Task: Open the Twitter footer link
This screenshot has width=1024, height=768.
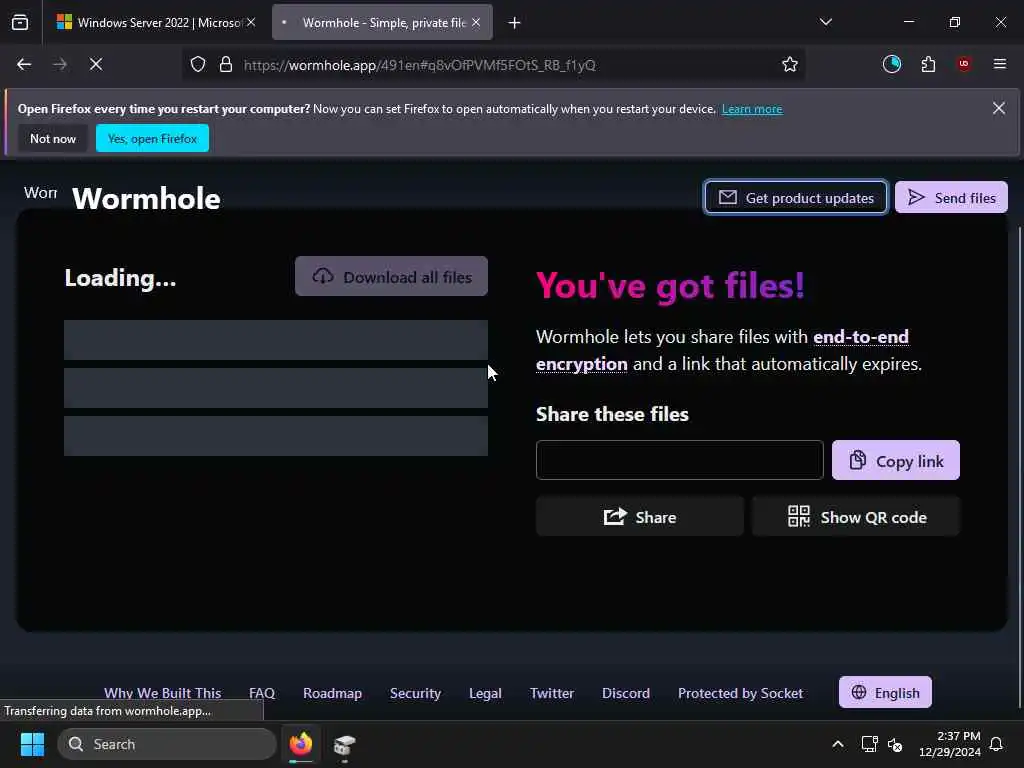Action: coord(552,693)
